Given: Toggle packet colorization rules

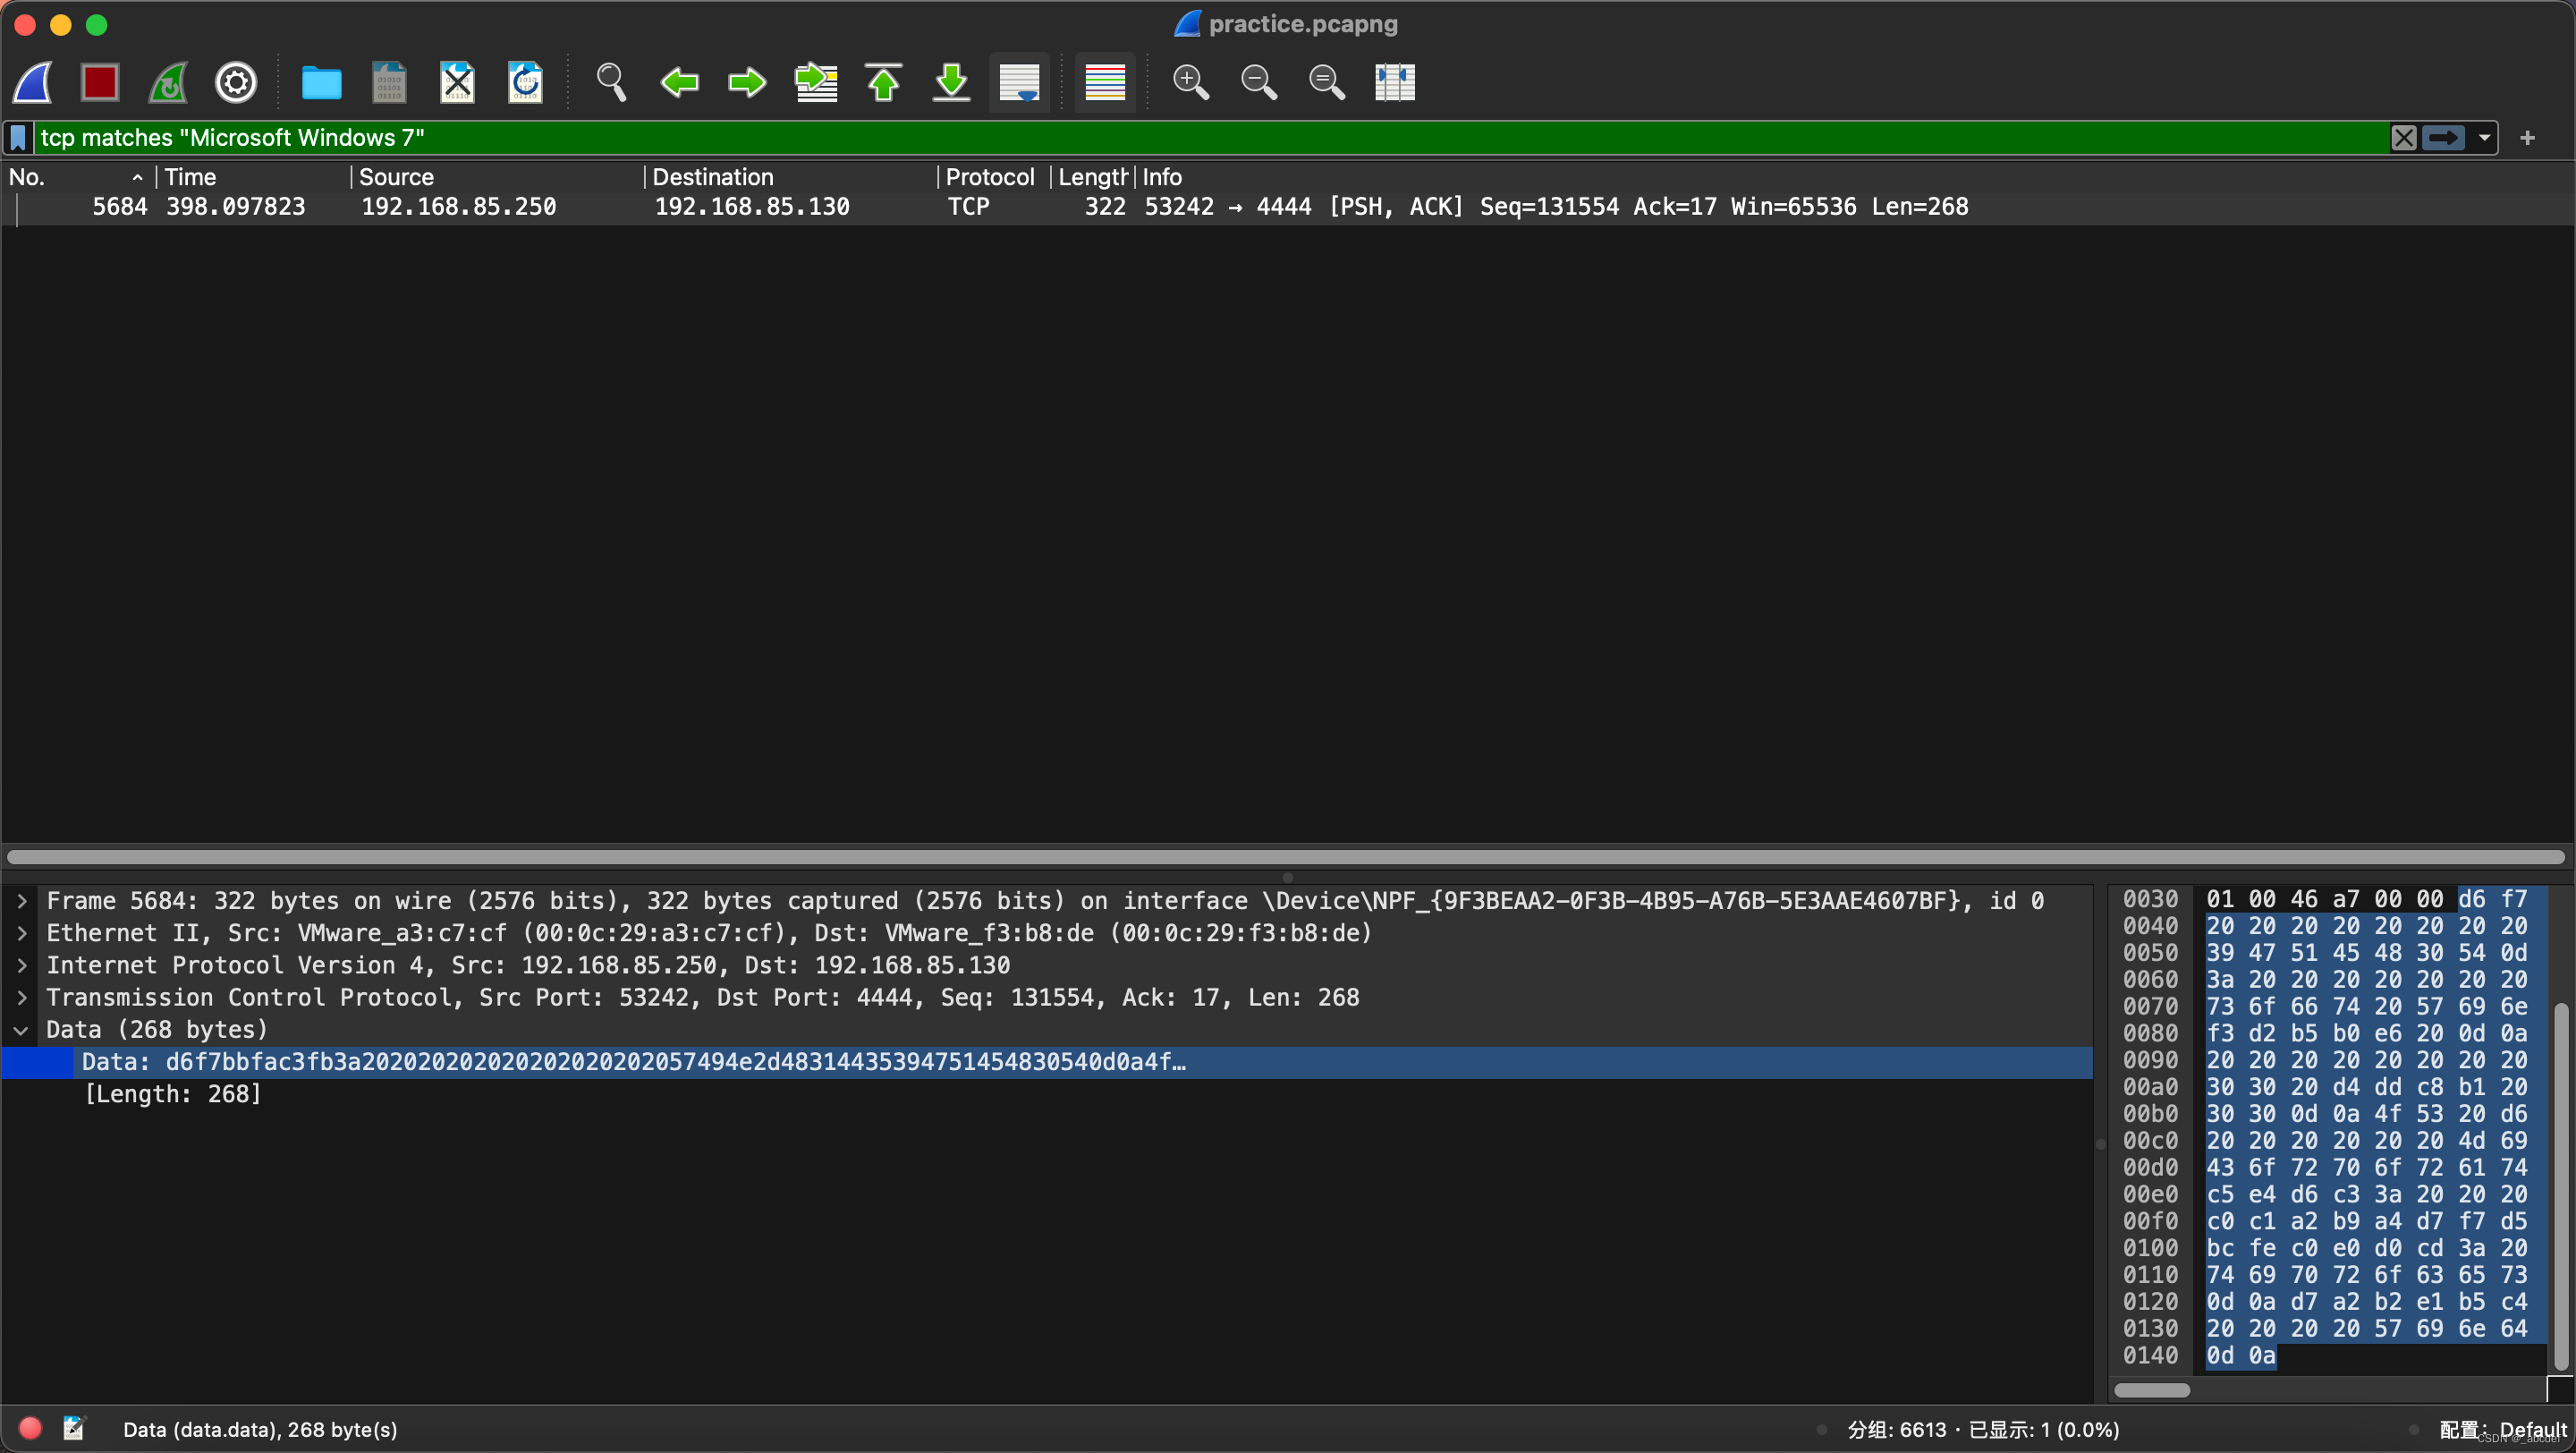Looking at the screenshot, I should [1105, 82].
